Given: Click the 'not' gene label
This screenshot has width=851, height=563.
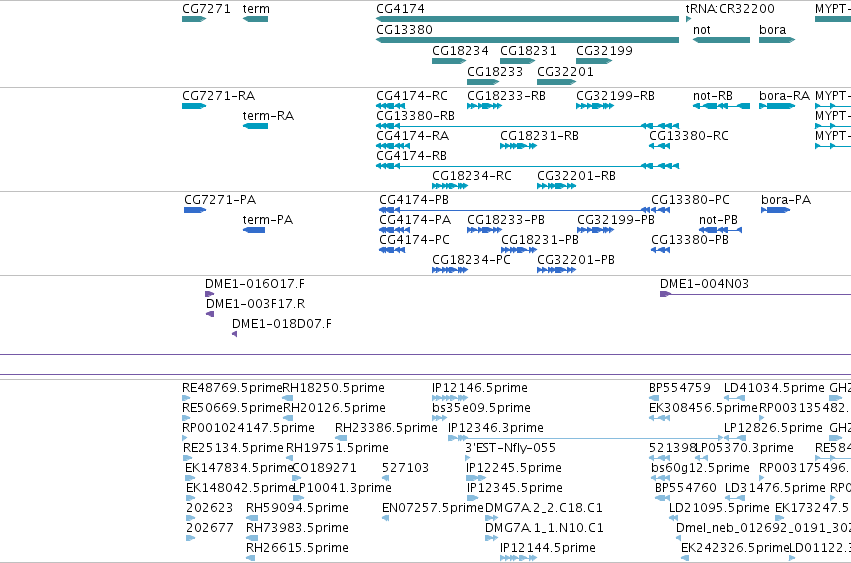Looking at the screenshot, I should 702,29.
